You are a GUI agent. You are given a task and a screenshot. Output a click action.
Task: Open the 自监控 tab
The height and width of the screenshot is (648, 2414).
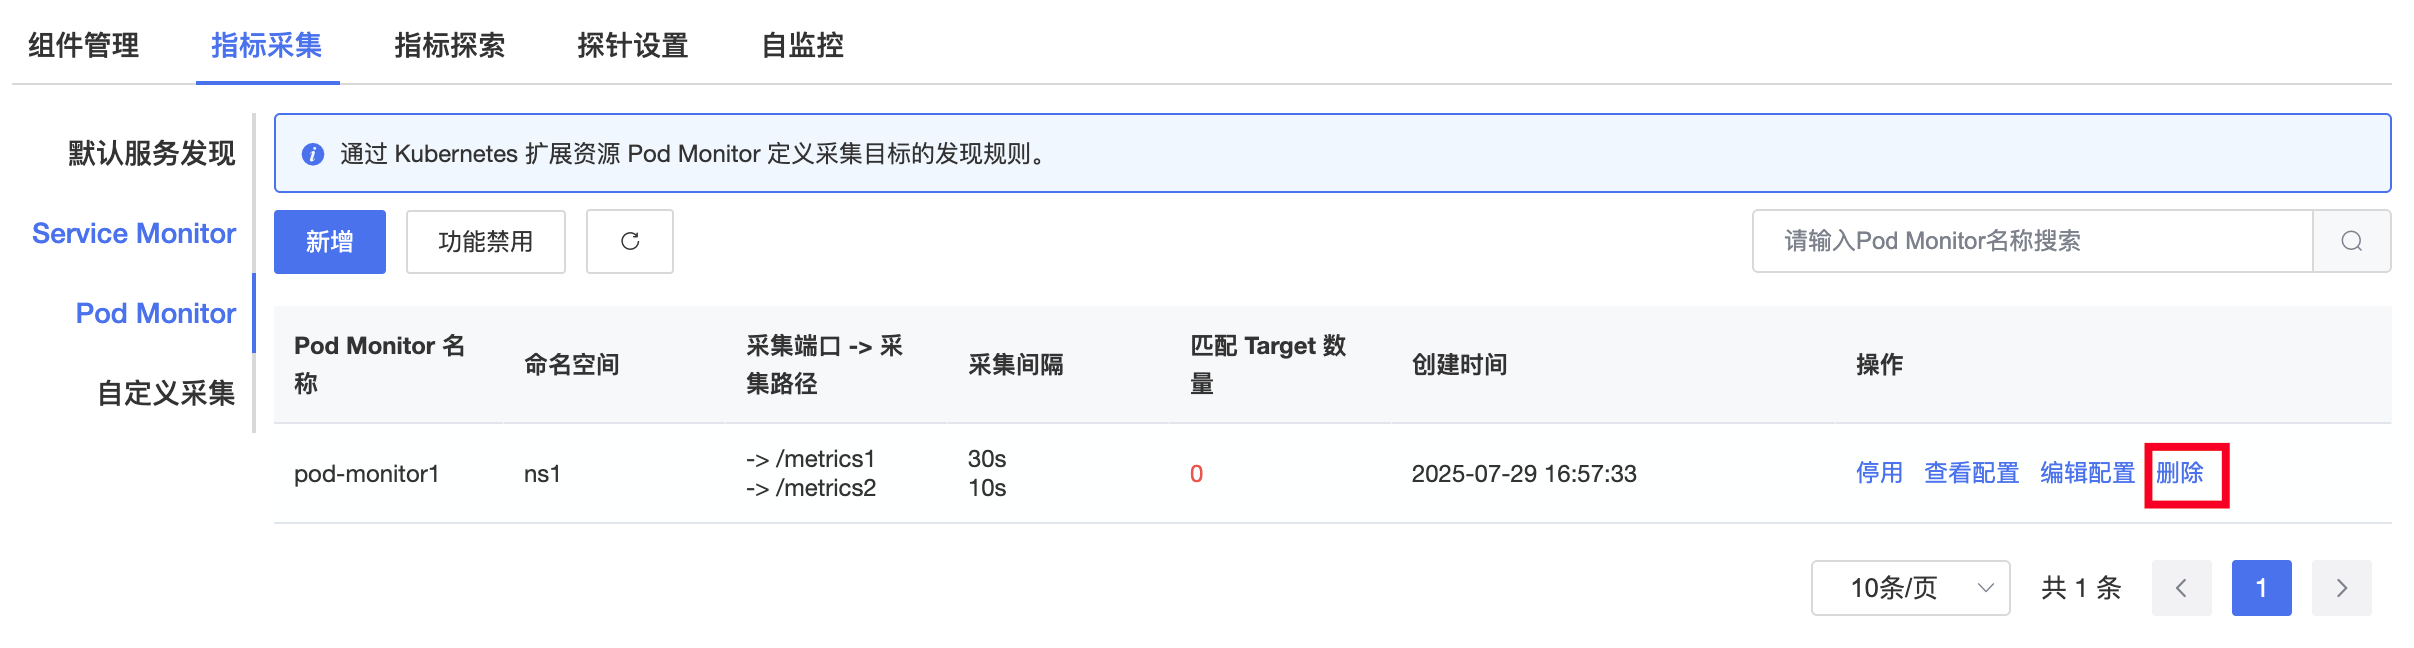click(802, 45)
